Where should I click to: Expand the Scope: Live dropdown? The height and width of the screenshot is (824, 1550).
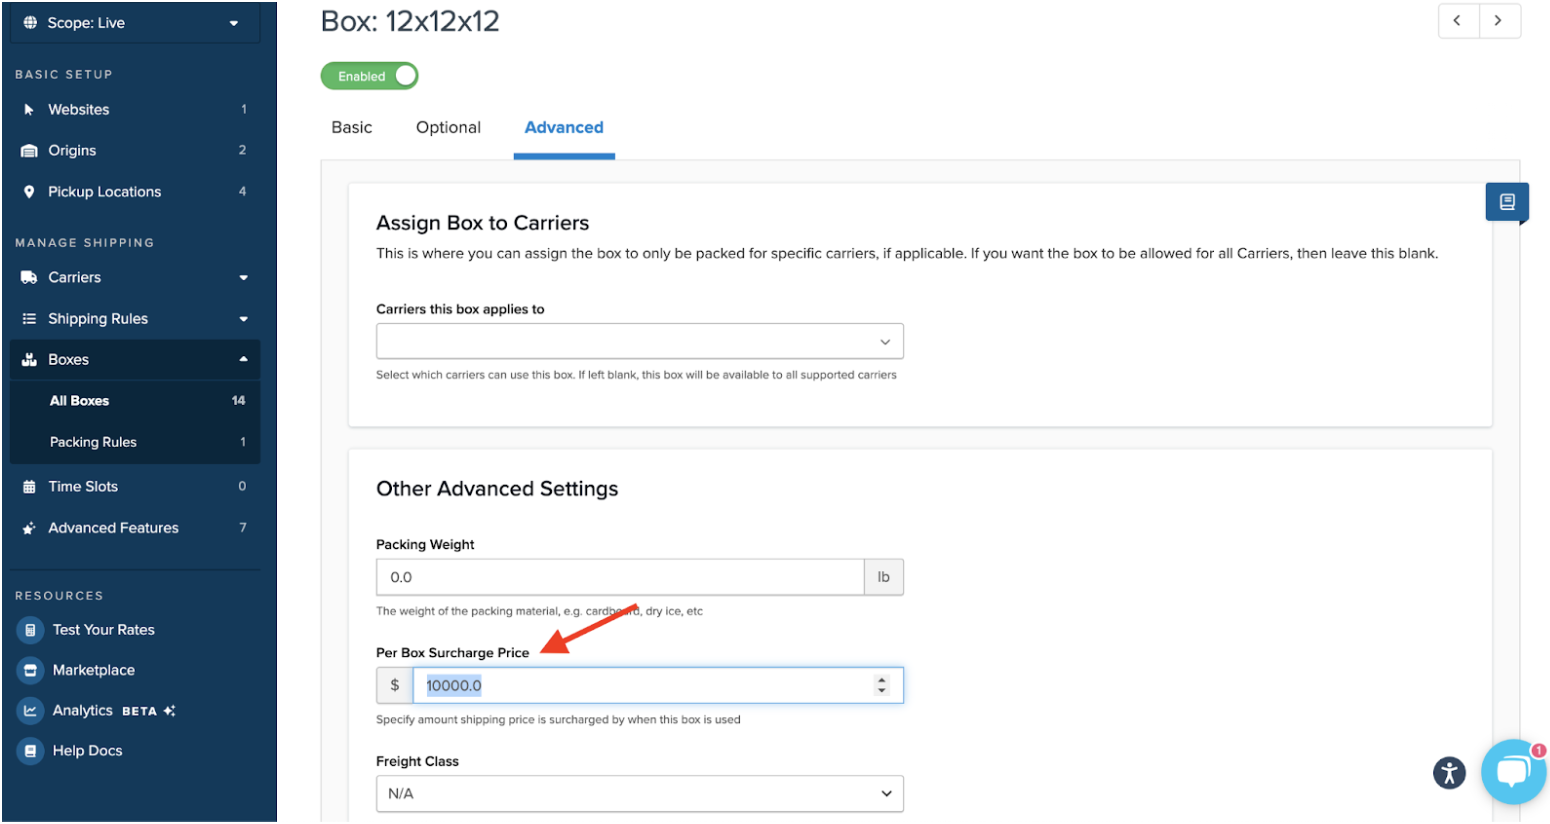[x=134, y=23]
